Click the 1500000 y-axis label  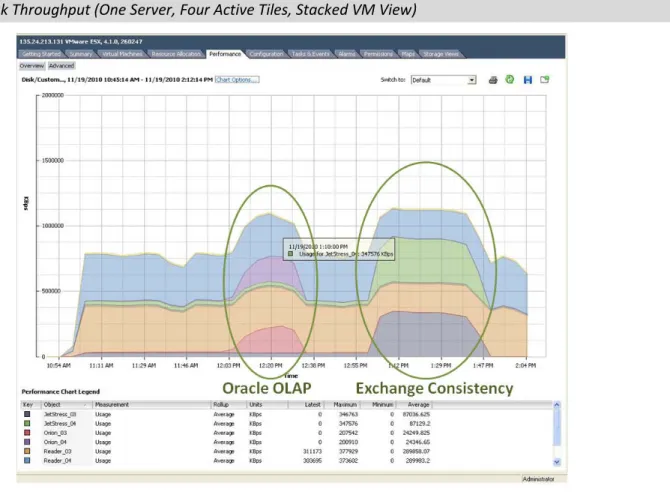pyautogui.click(x=53, y=160)
